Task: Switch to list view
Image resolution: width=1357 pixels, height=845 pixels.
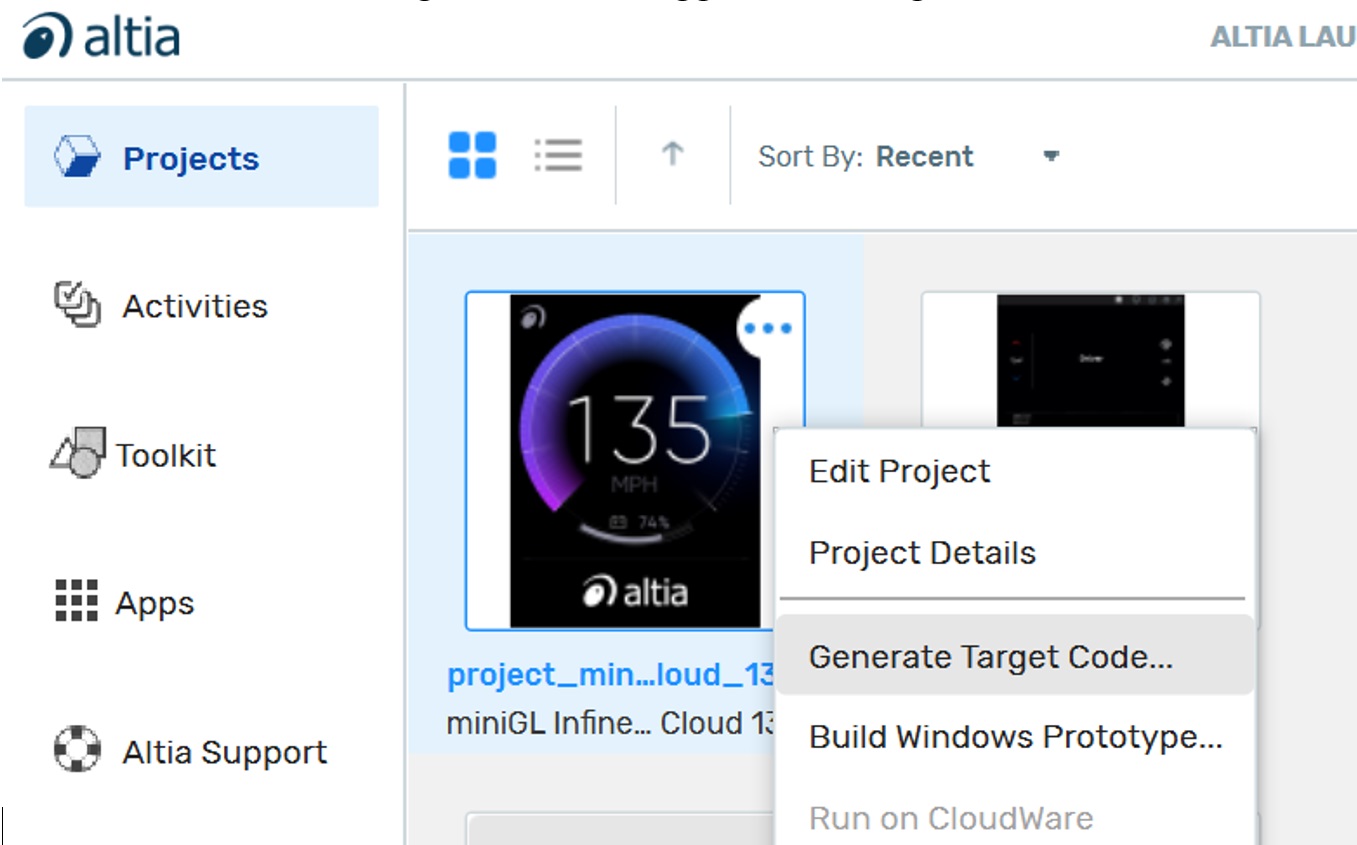Action: pyautogui.click(x=558, y=155)
